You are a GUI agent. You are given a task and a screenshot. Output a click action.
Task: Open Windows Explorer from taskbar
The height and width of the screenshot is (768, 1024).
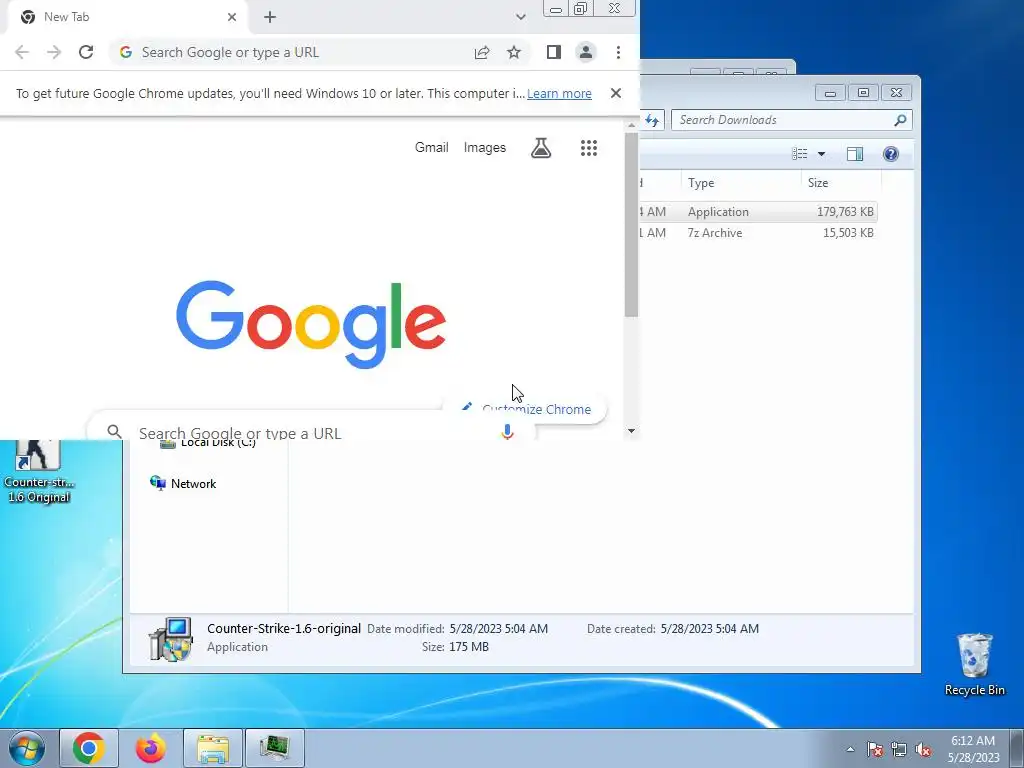click(x=213, y=748)
